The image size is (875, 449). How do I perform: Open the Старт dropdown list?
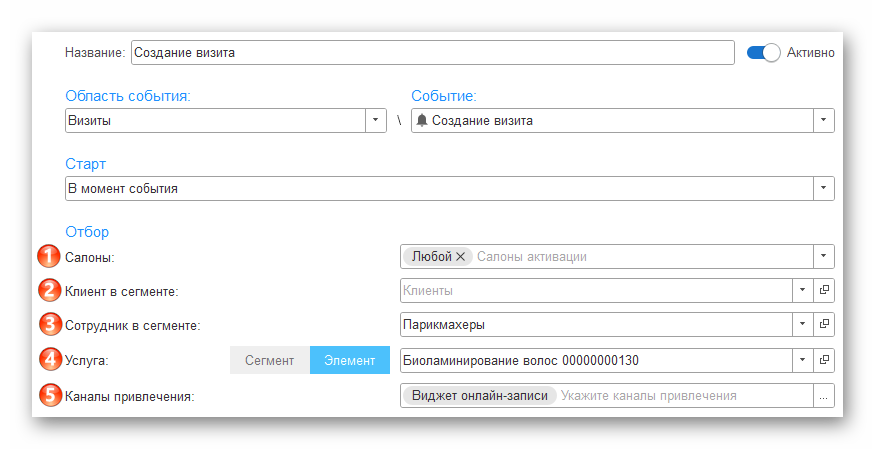[x=823, y=188]
